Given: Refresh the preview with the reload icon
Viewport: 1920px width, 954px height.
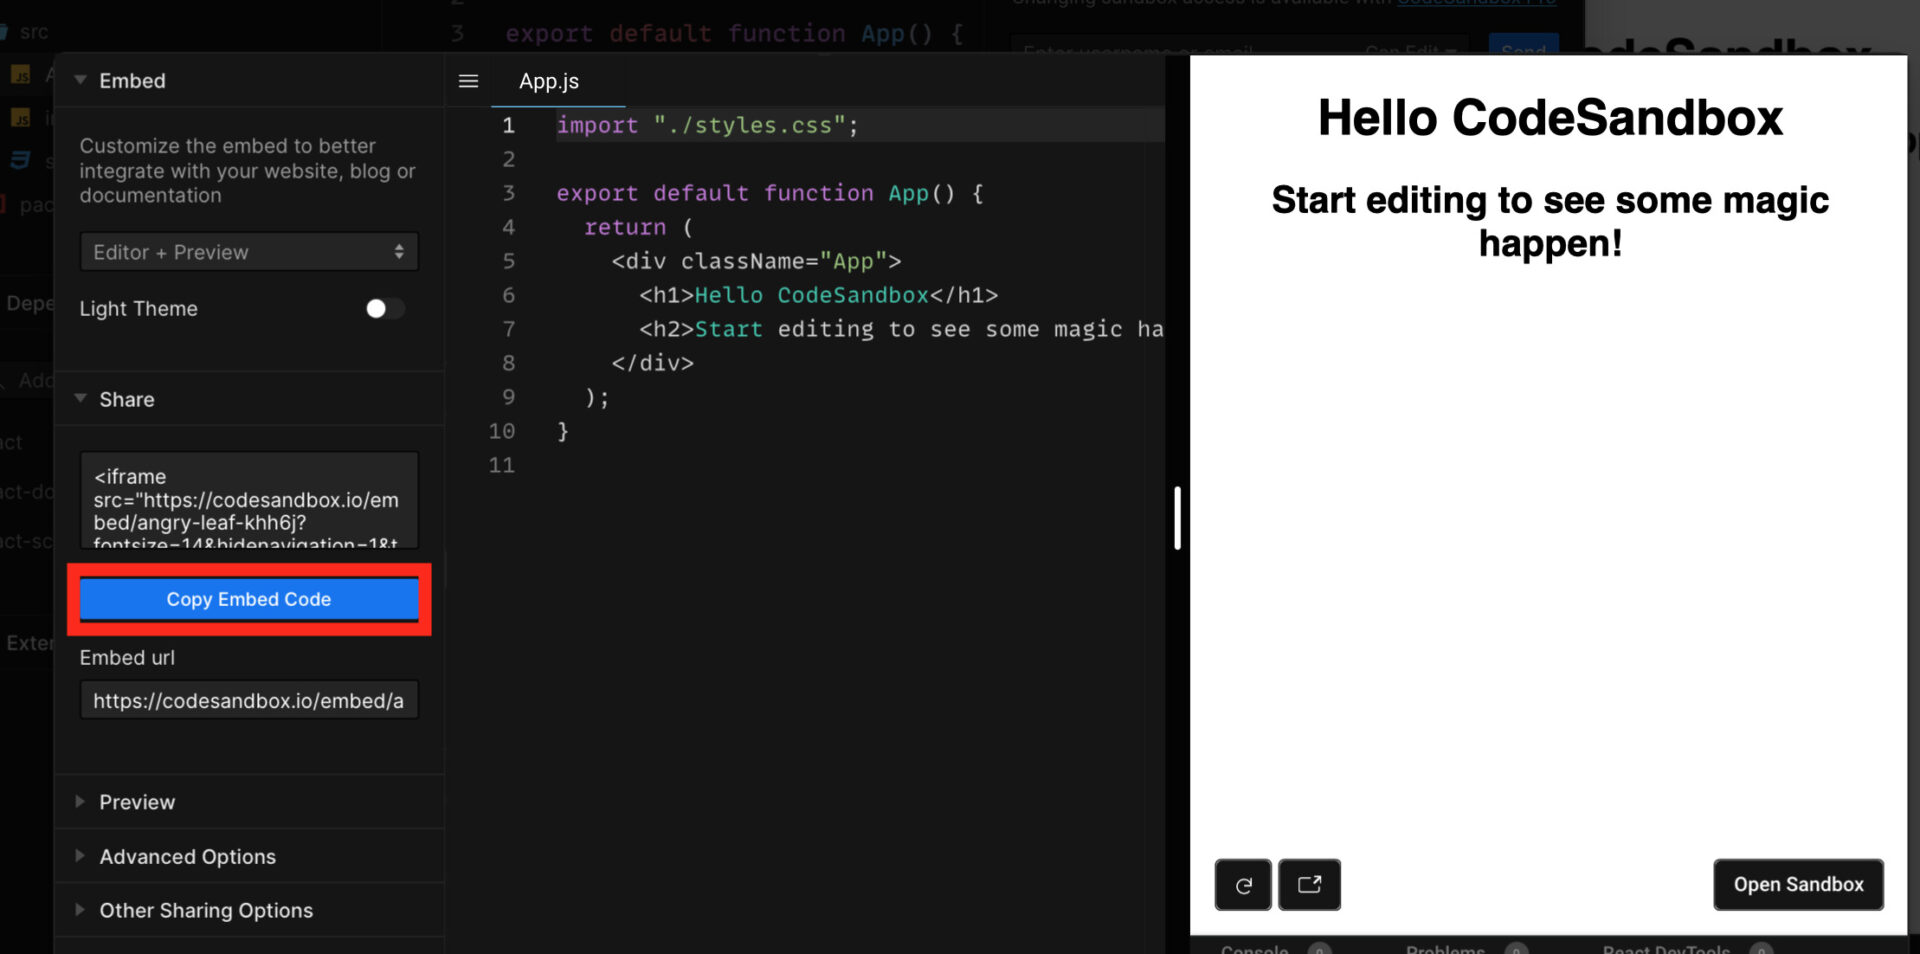Looking at the screenshot, I should (1242, 885).
